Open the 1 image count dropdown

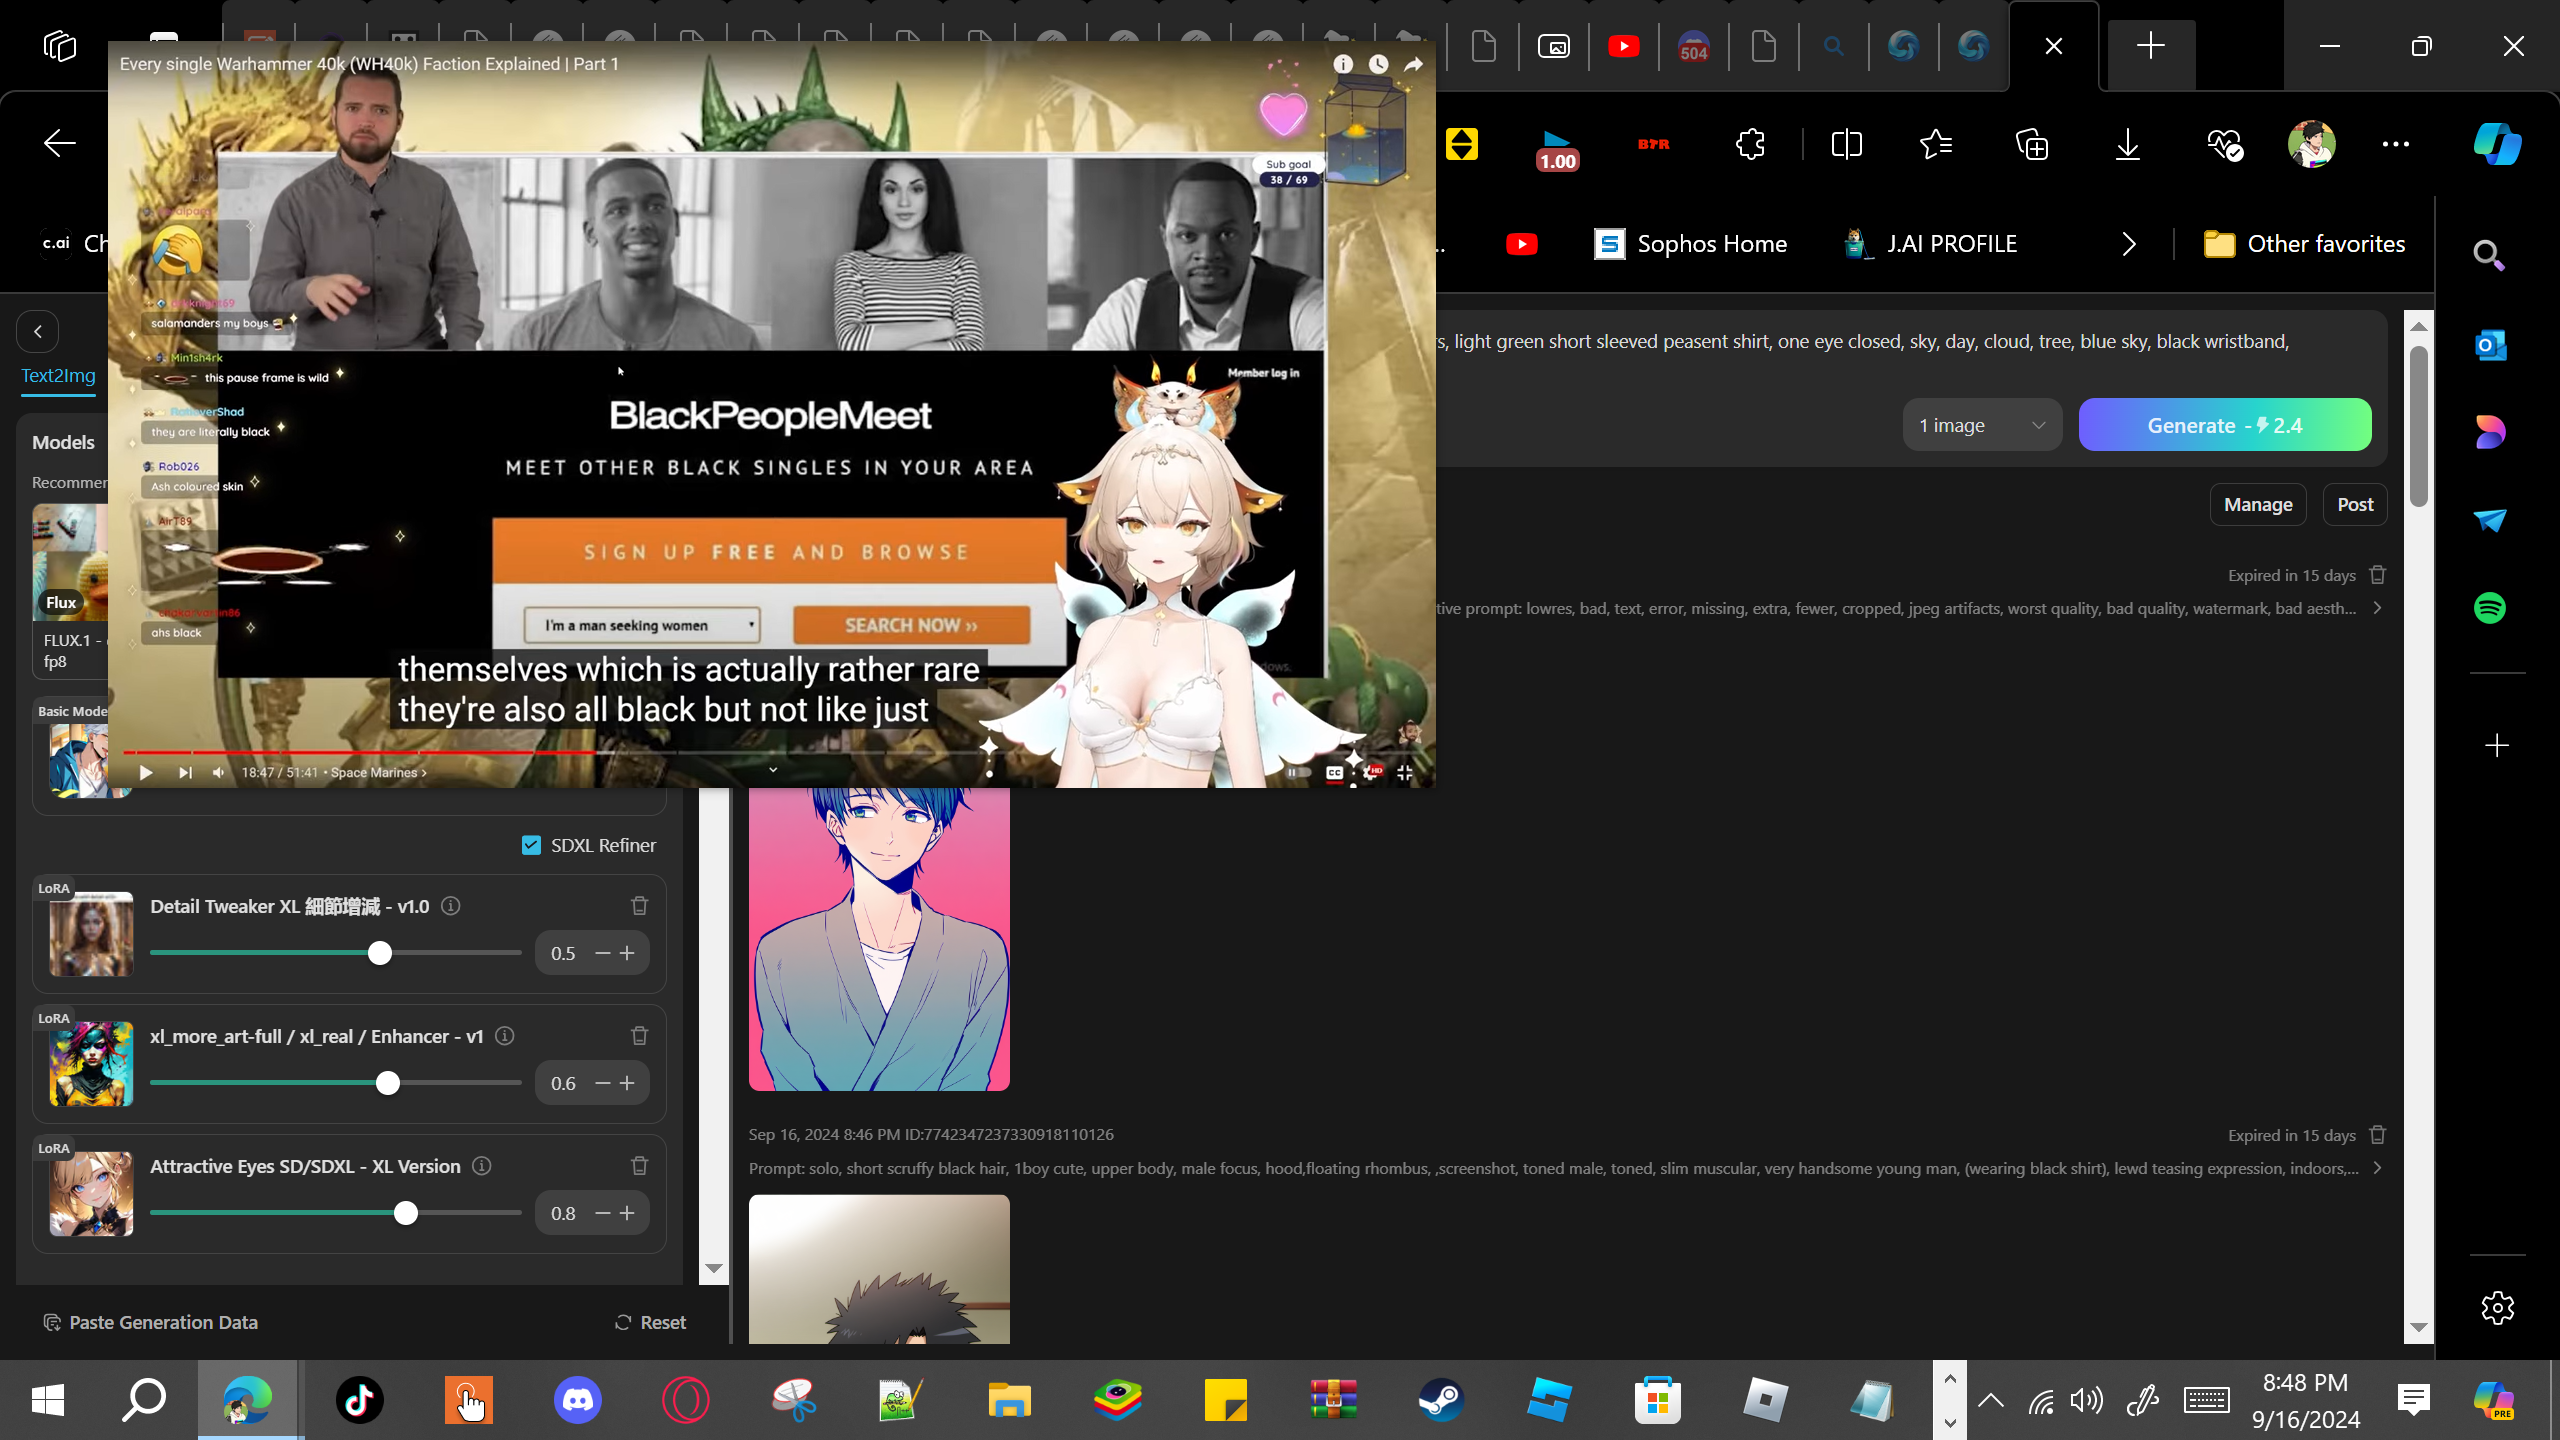point(1982,425)
